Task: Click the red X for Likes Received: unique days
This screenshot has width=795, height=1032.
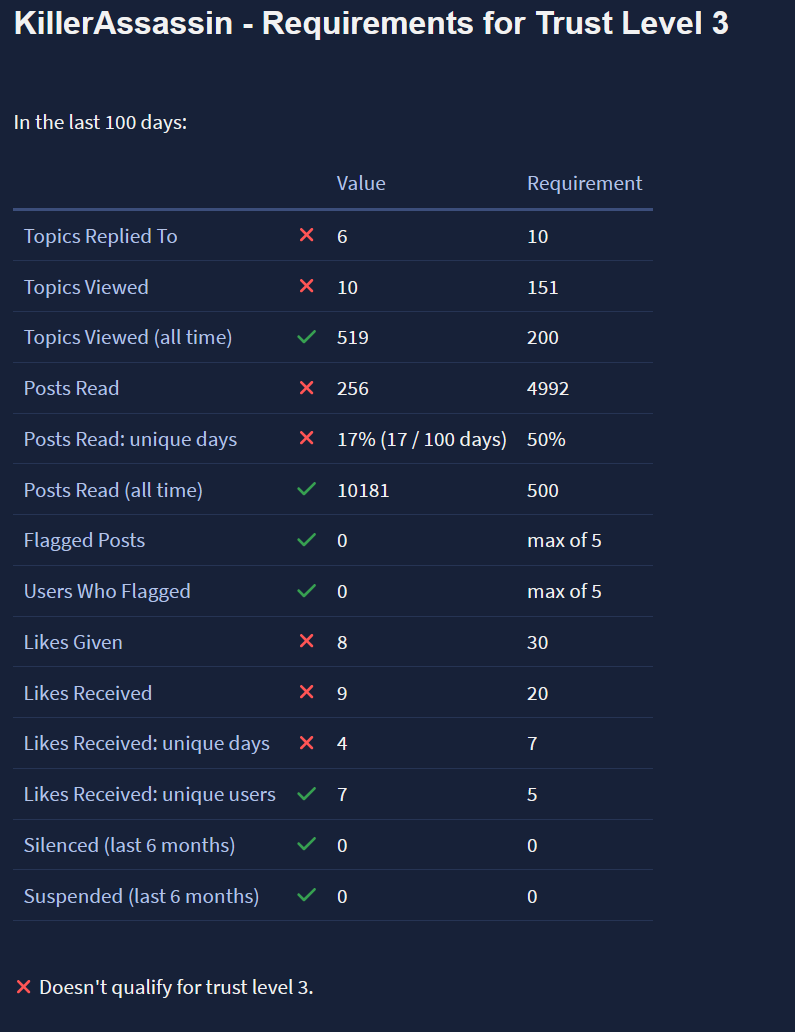Action: click(307, 744)
